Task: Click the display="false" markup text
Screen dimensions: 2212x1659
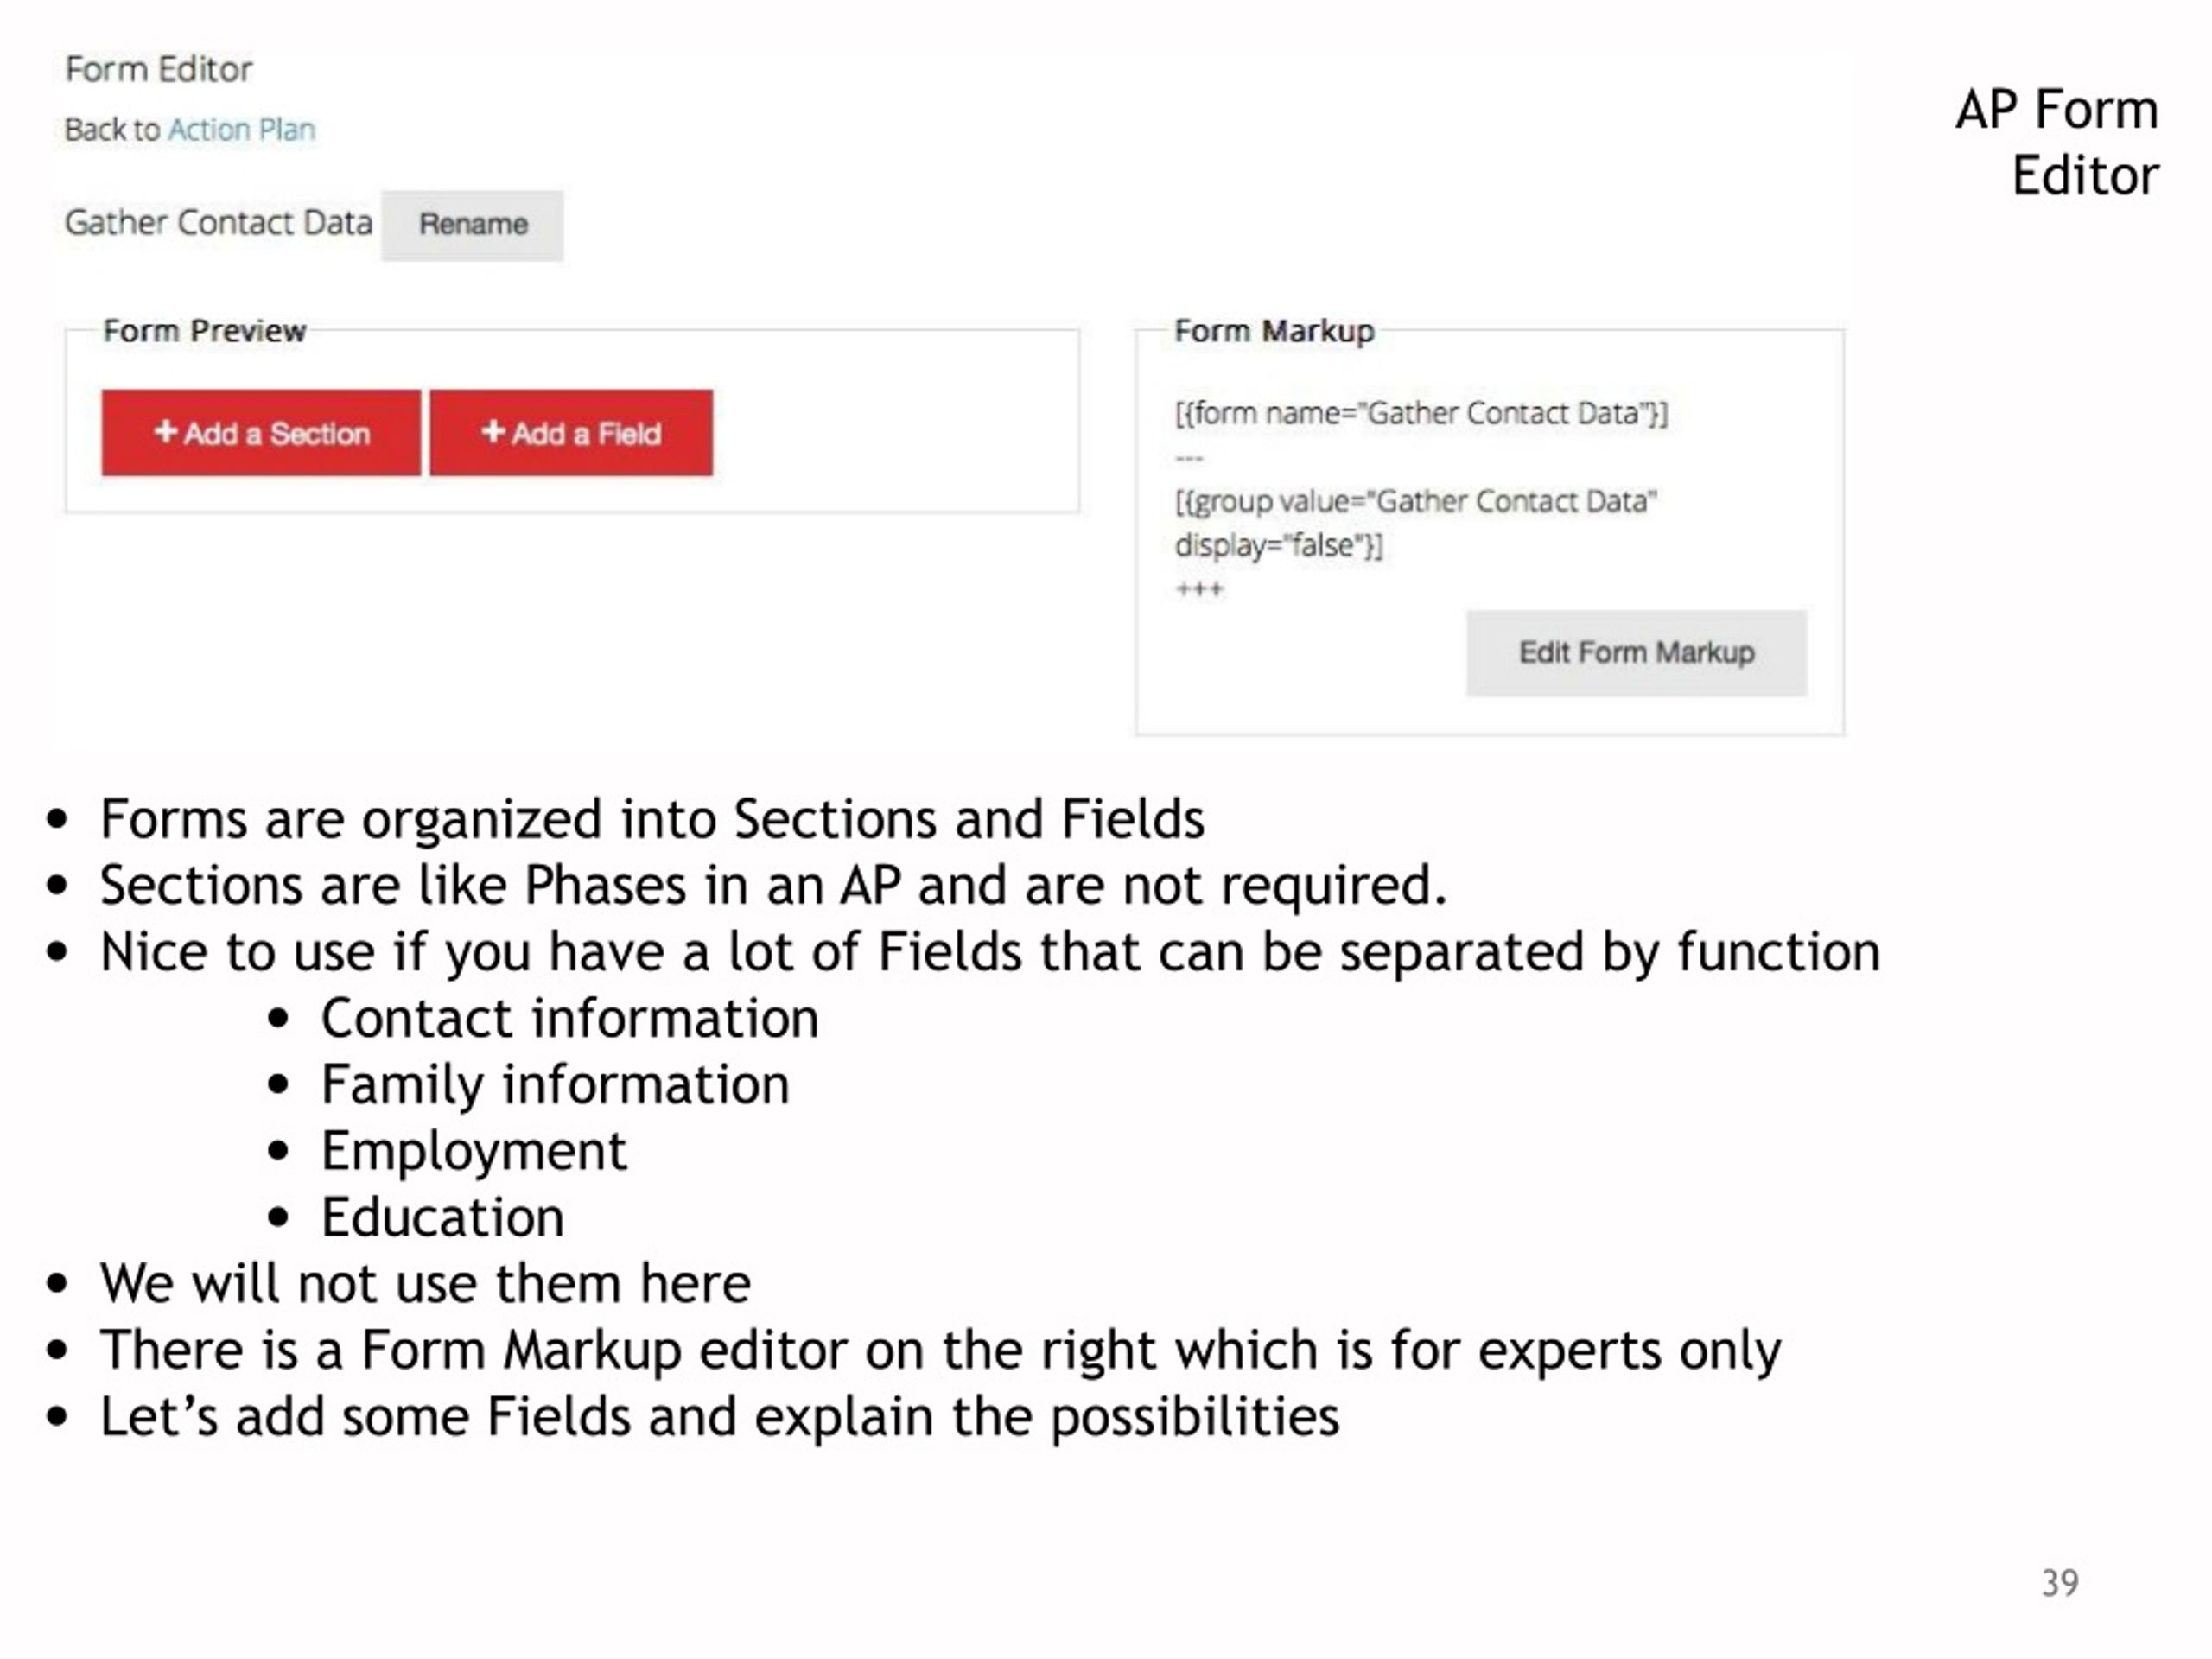Action: point(1278,546)
